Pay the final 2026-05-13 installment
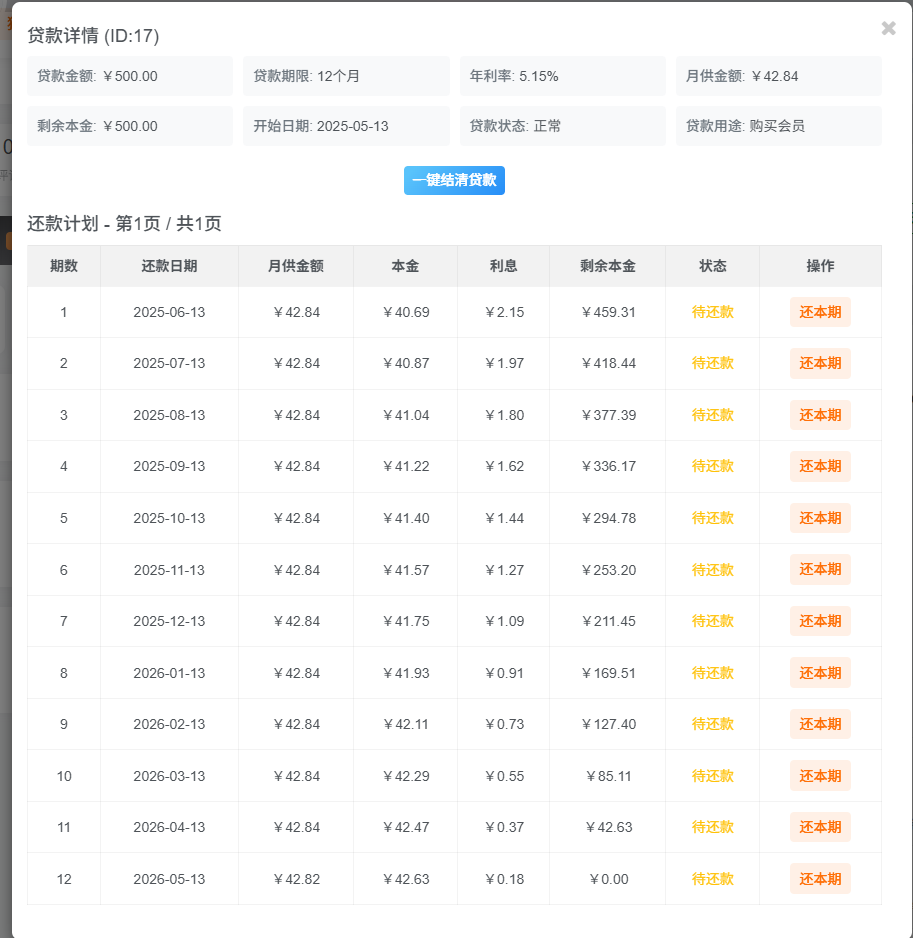 point(820,879)
